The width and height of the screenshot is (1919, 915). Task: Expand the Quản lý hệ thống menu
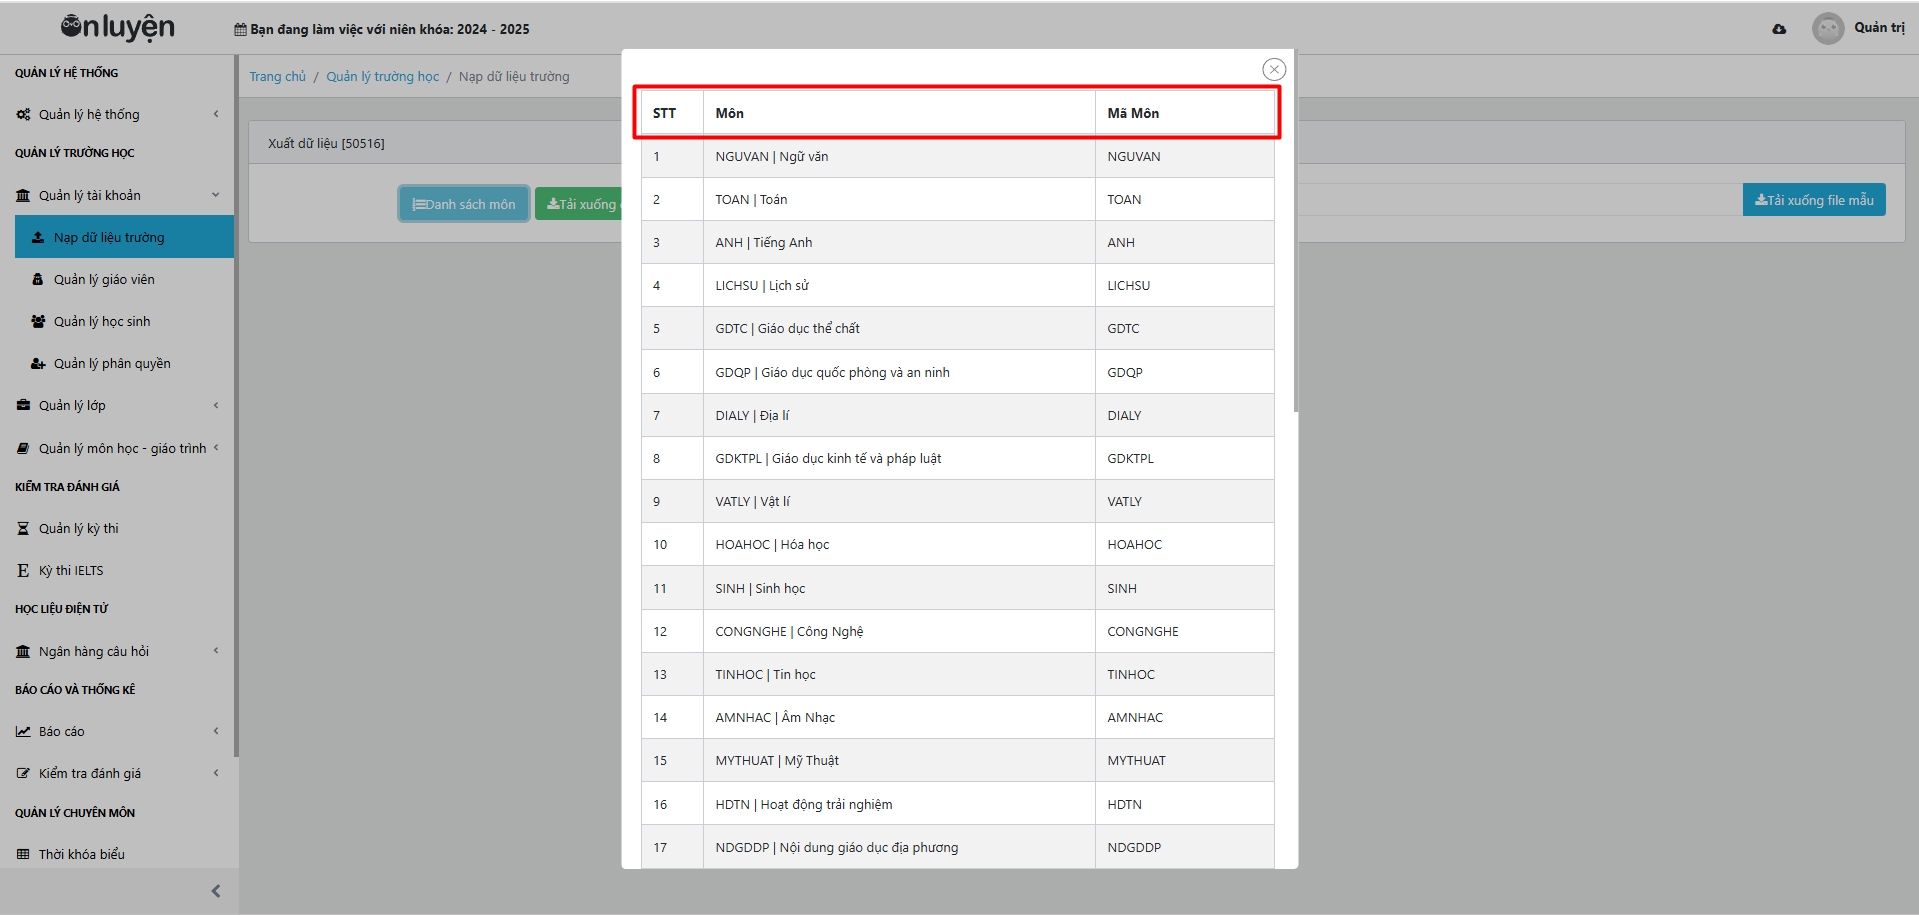tap(216, 114)
